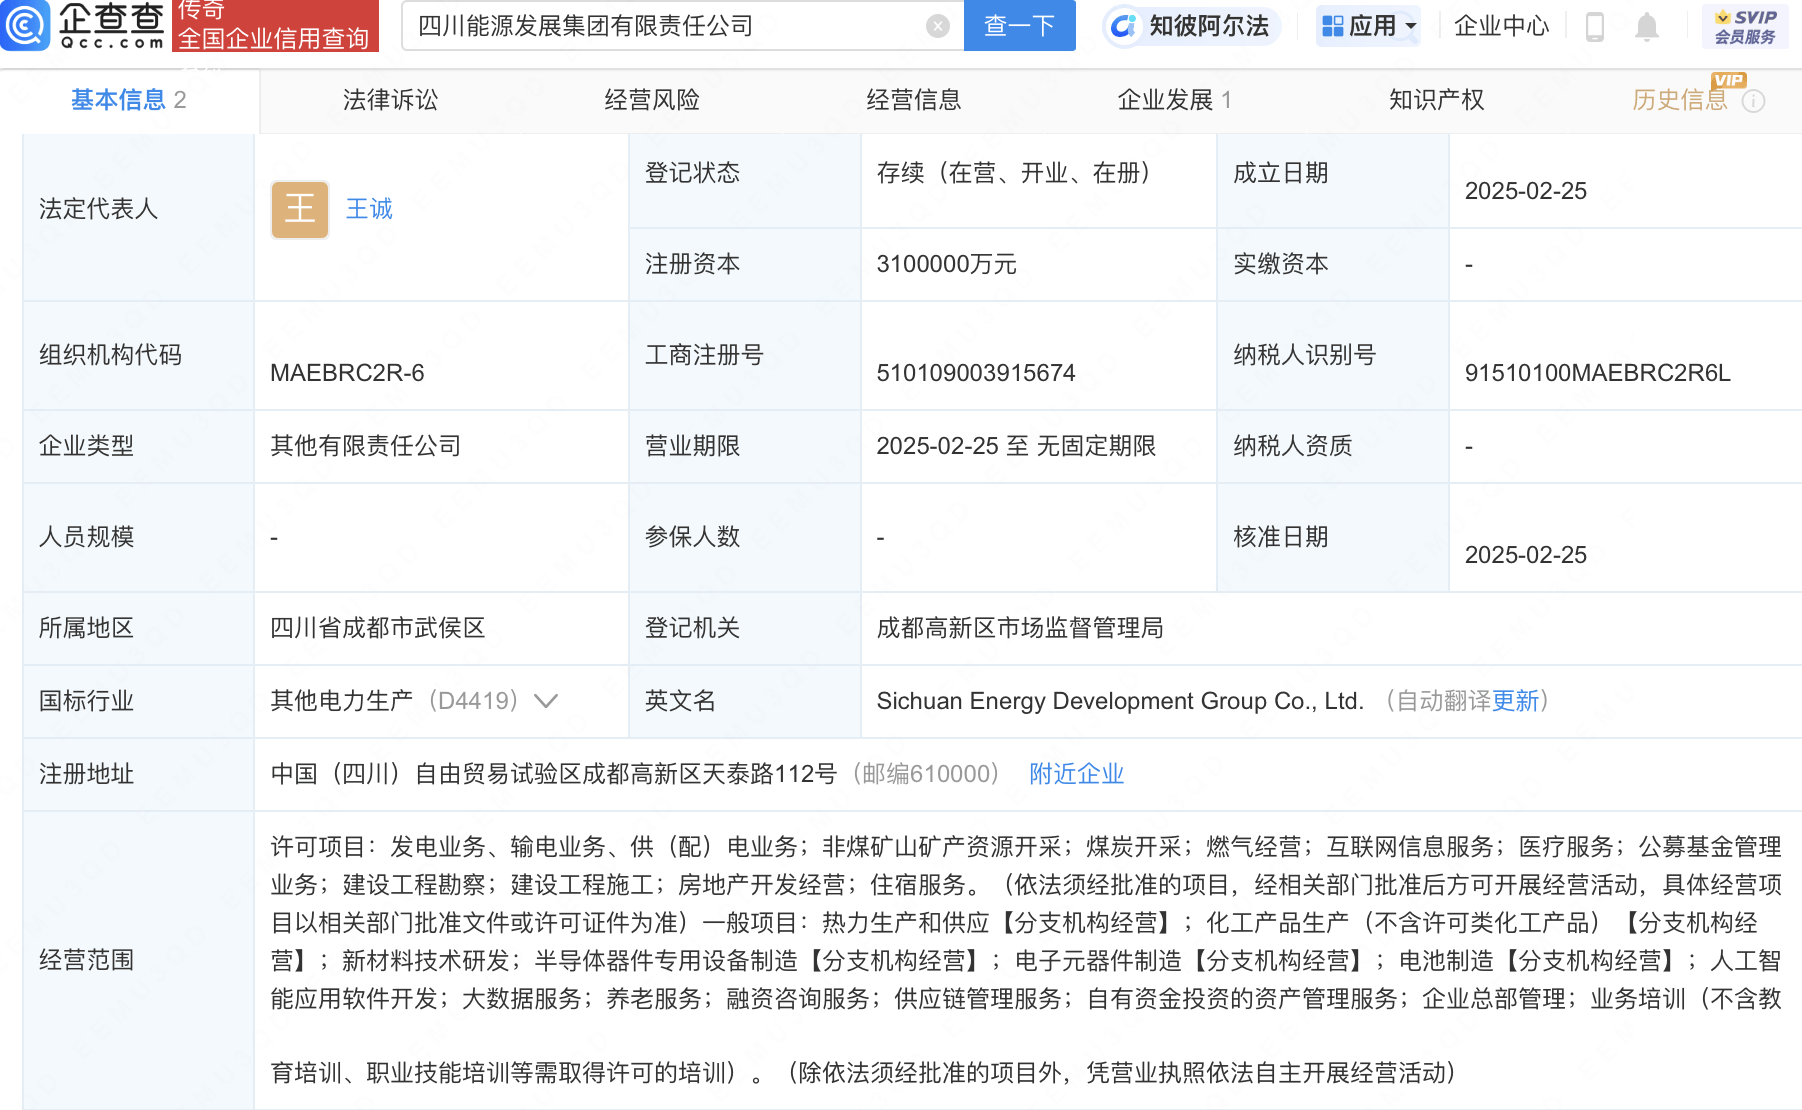1802x1110 pixels.
Task: Open legal representative 王诚 link
Action: (369, 209)
